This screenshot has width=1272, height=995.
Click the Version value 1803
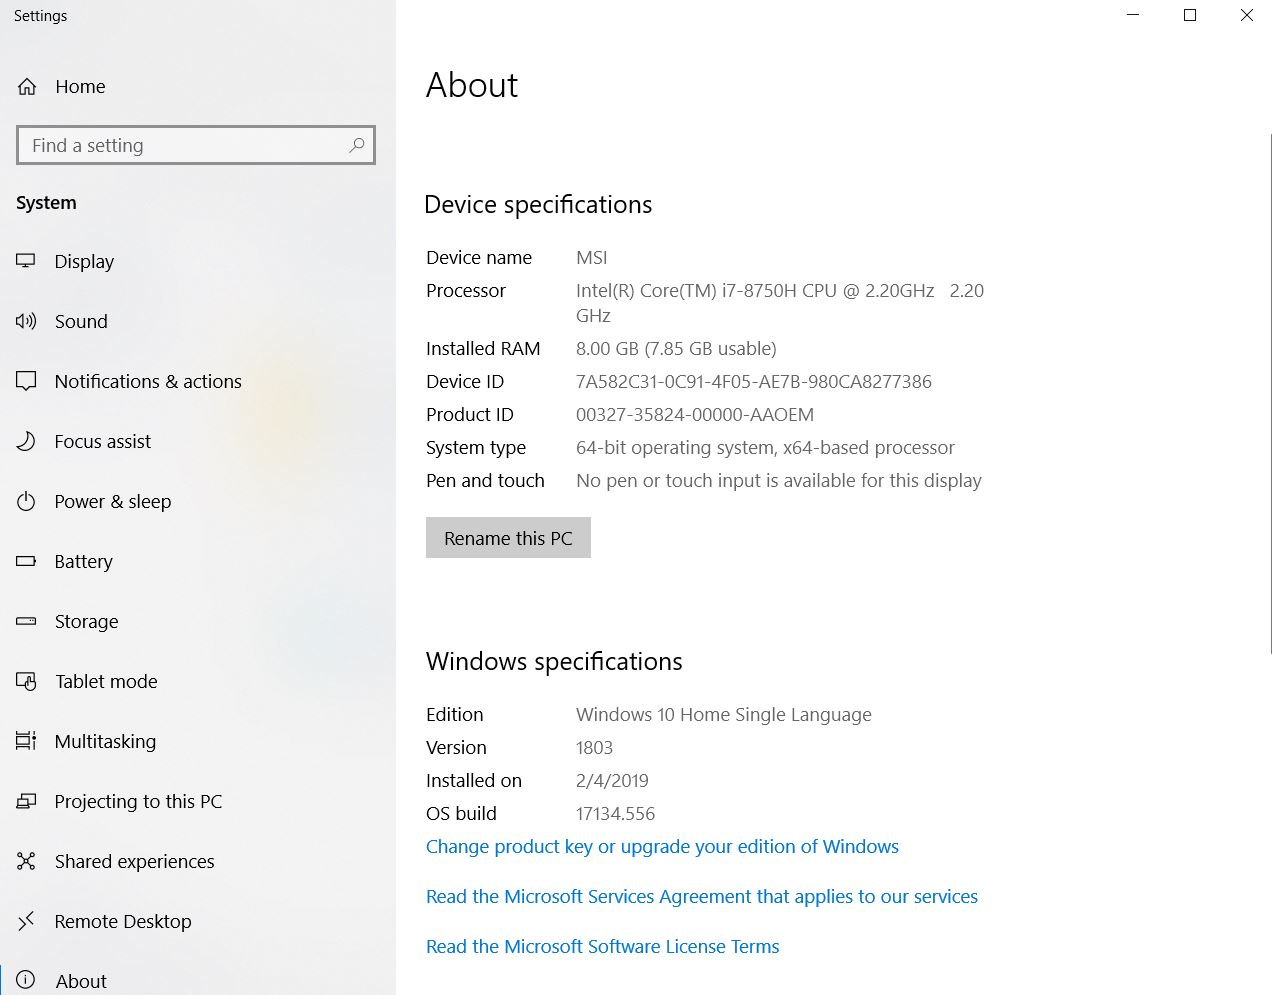tap(594, 747)
